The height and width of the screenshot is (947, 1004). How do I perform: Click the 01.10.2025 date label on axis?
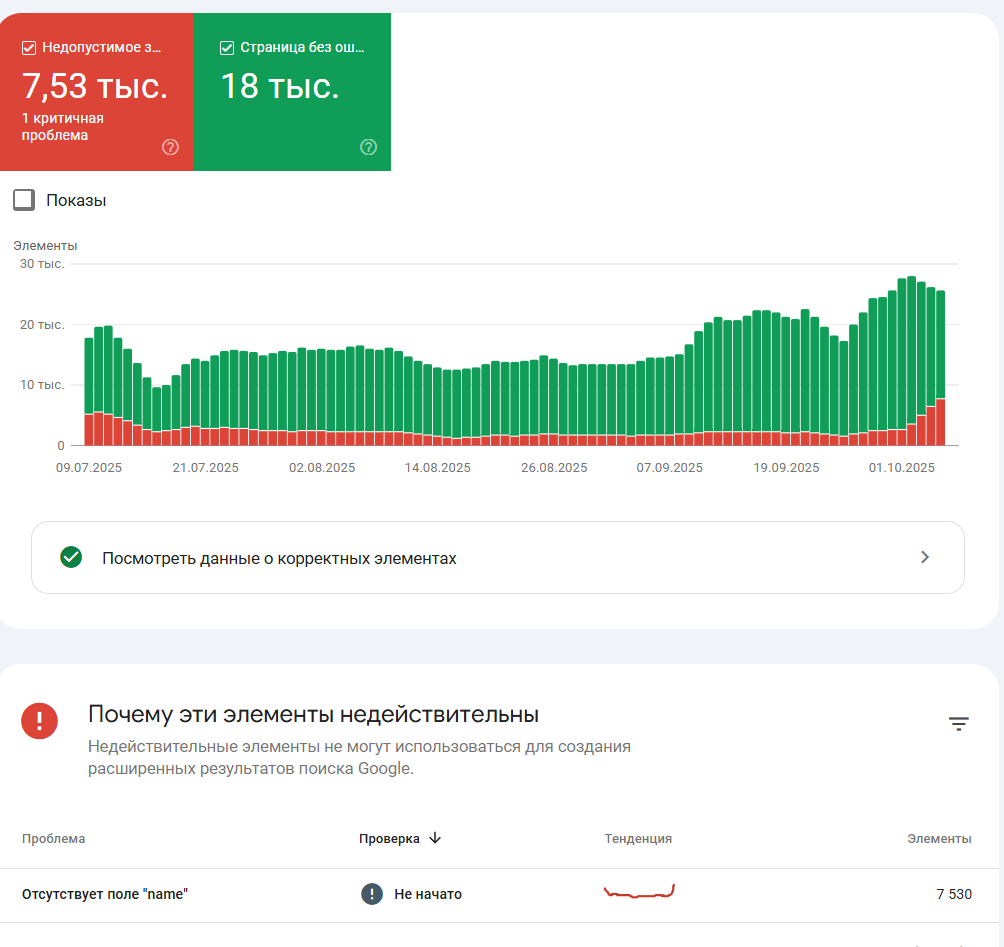(902, 467)
